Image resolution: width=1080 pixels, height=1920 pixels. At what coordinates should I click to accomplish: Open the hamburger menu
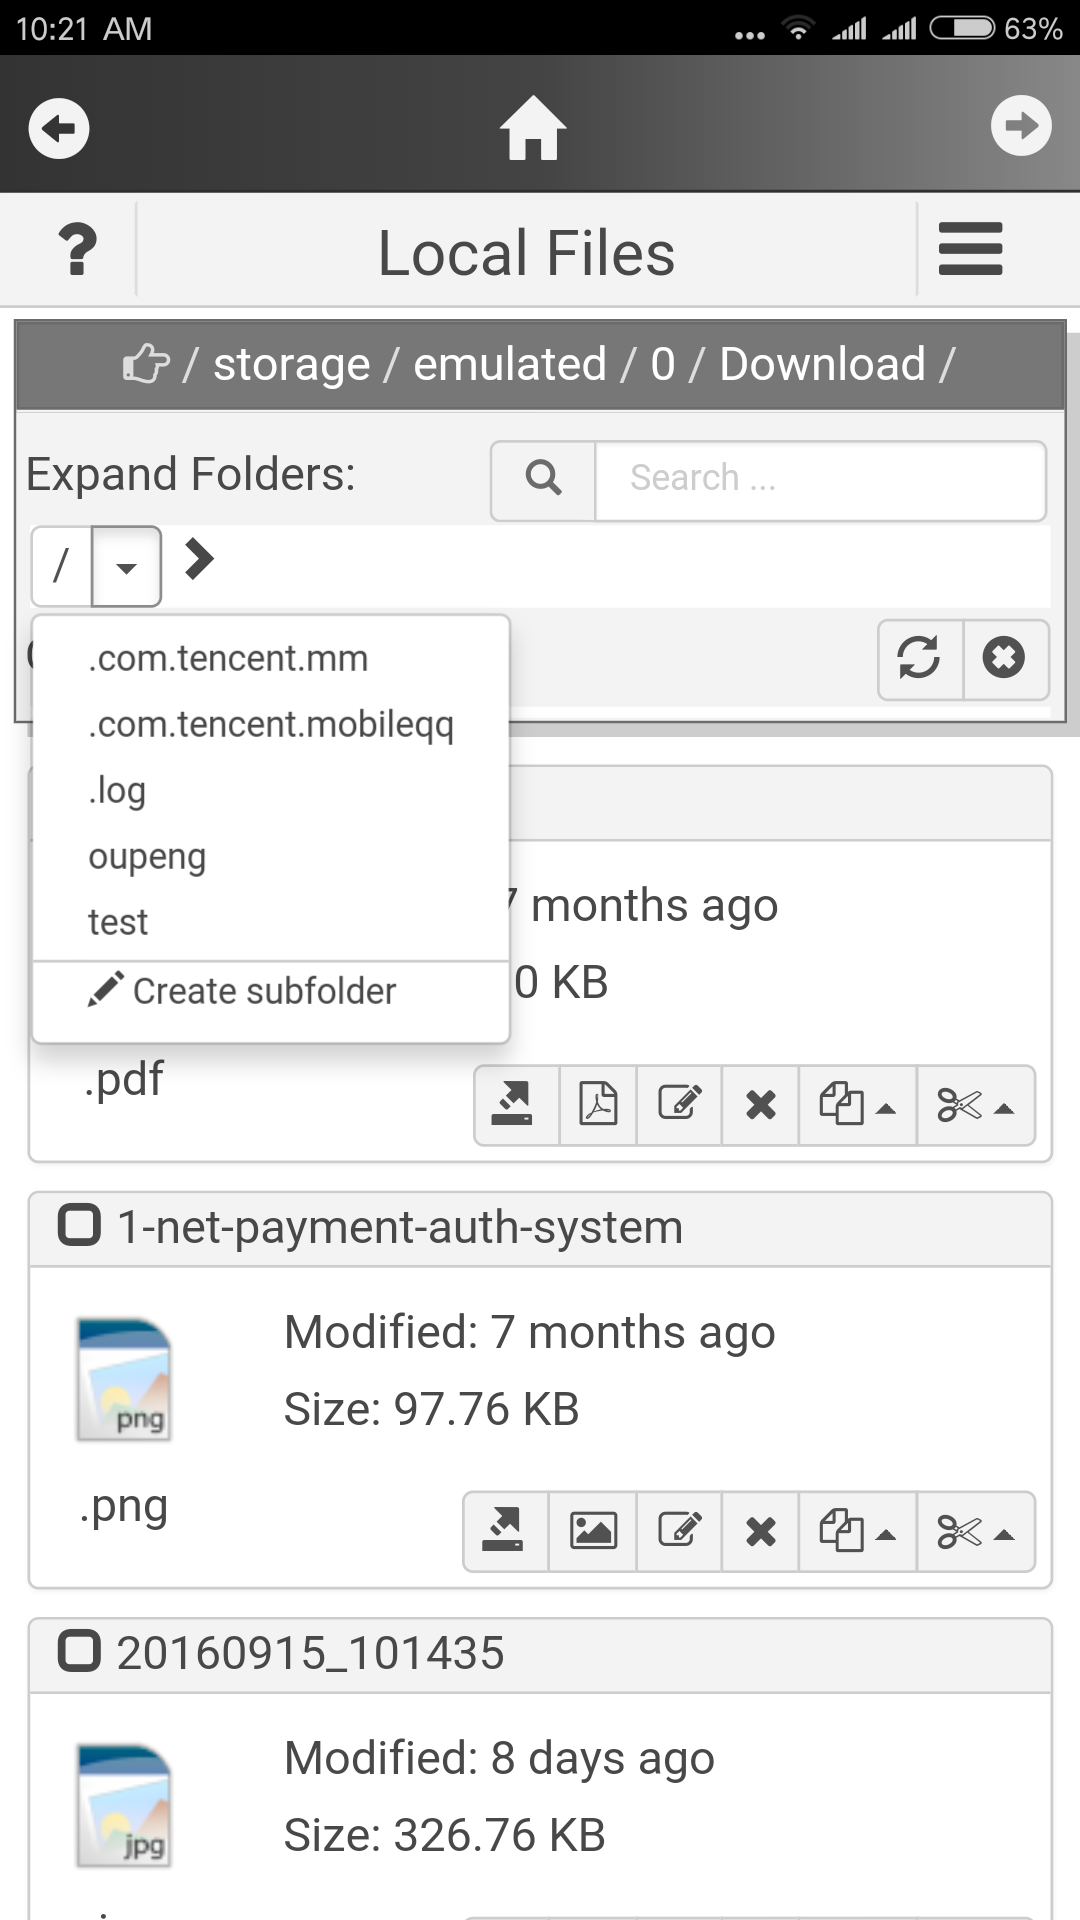(x=970, y=250)
